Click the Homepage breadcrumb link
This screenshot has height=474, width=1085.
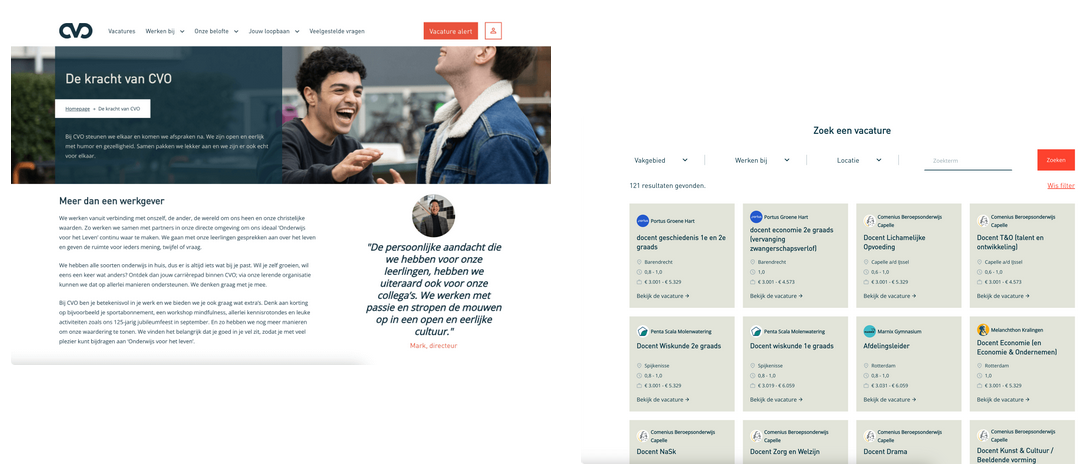coord(78,108)
